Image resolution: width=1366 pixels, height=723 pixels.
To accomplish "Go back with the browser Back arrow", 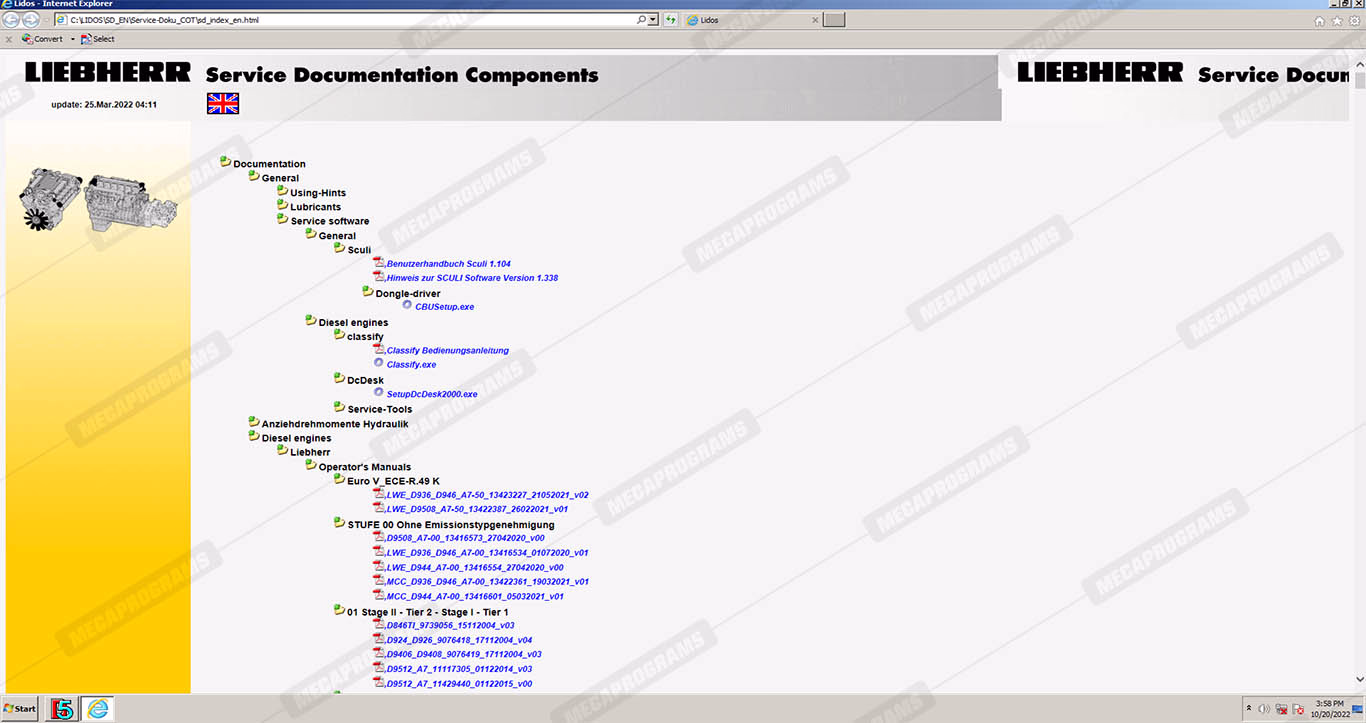I will click(13, 20).
